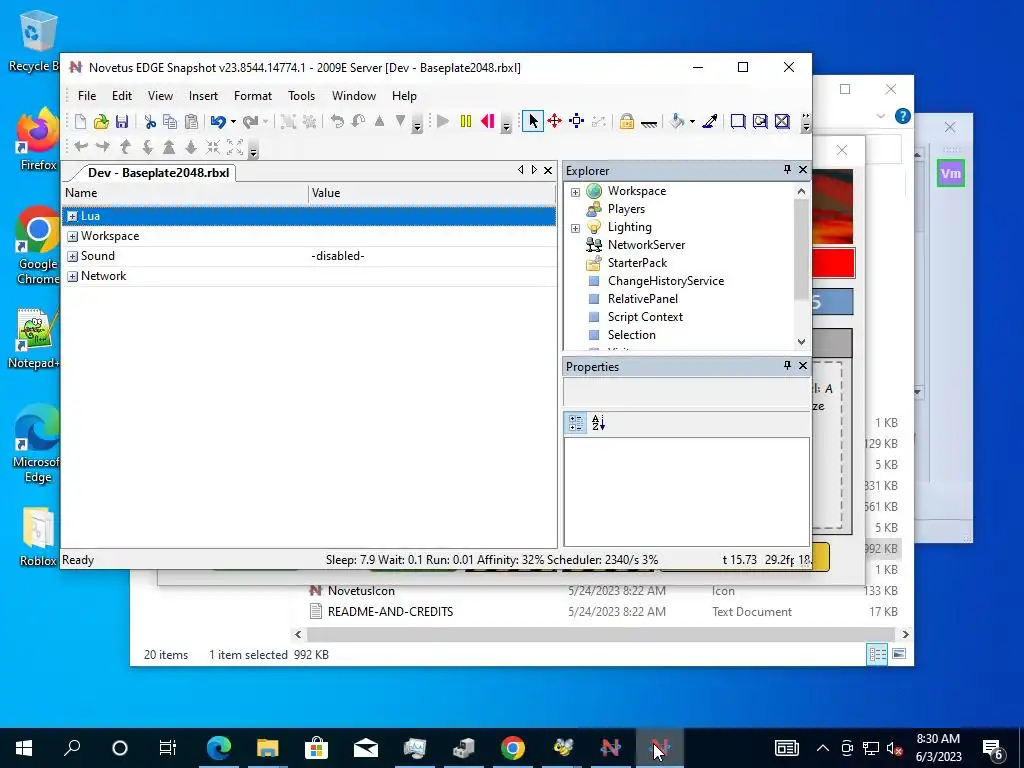The width and height of the screenshot is (1024, 768).
Task: Expand the Lua row
Action: tap(72, 216)
